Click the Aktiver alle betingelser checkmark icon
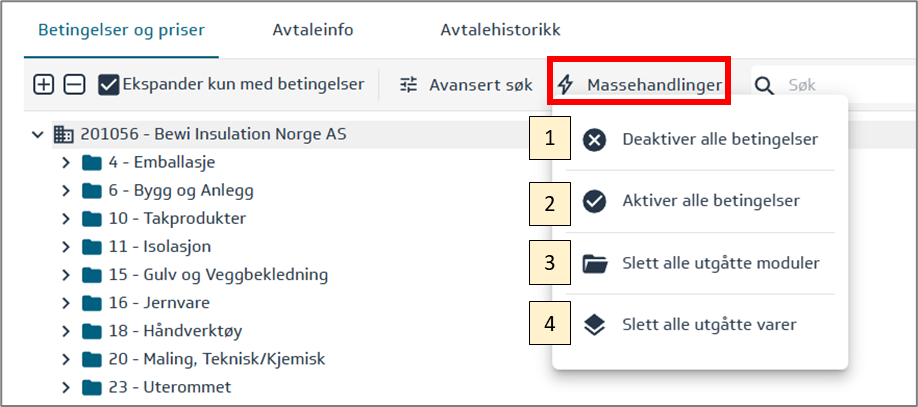 tap(594, 201)
